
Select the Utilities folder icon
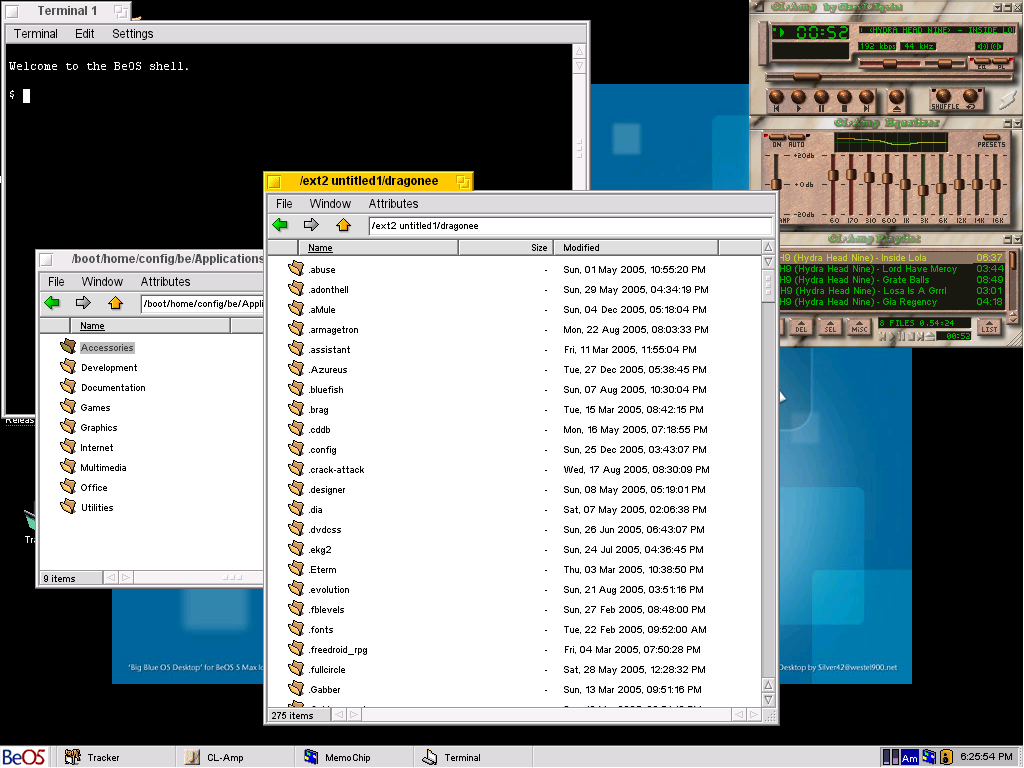[x=68, y=506]
